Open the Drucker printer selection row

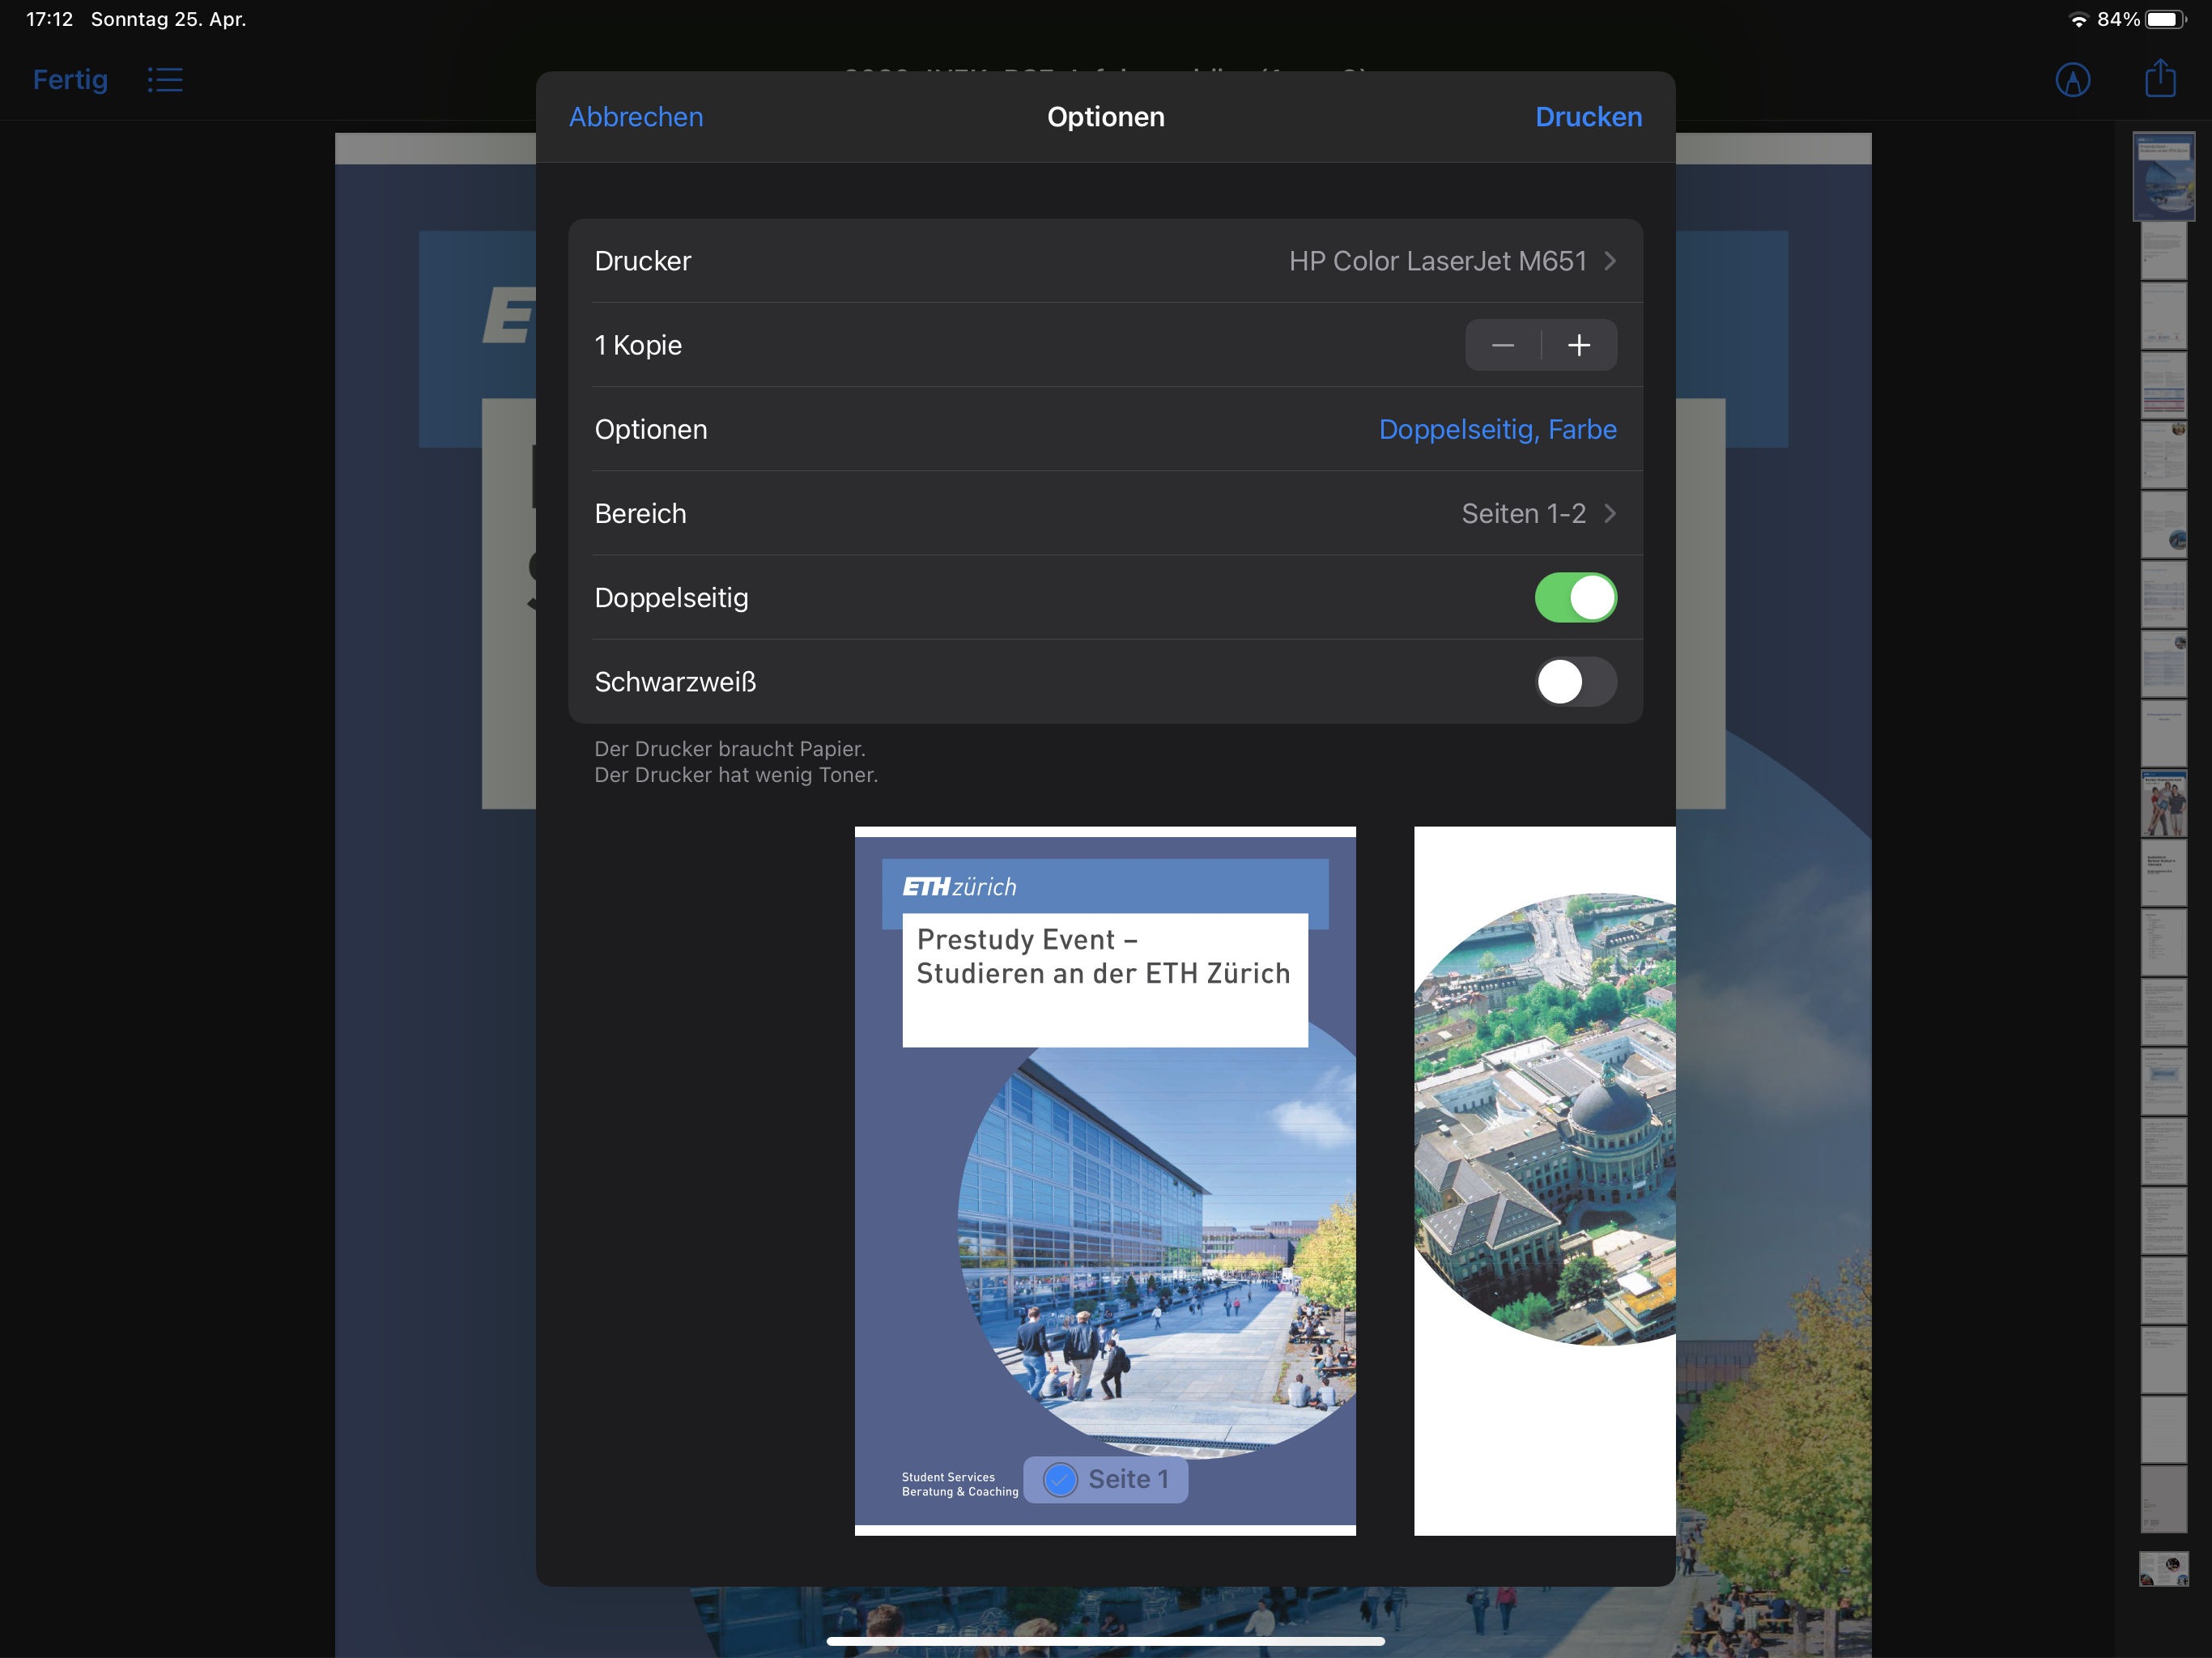pos(1106,261)
